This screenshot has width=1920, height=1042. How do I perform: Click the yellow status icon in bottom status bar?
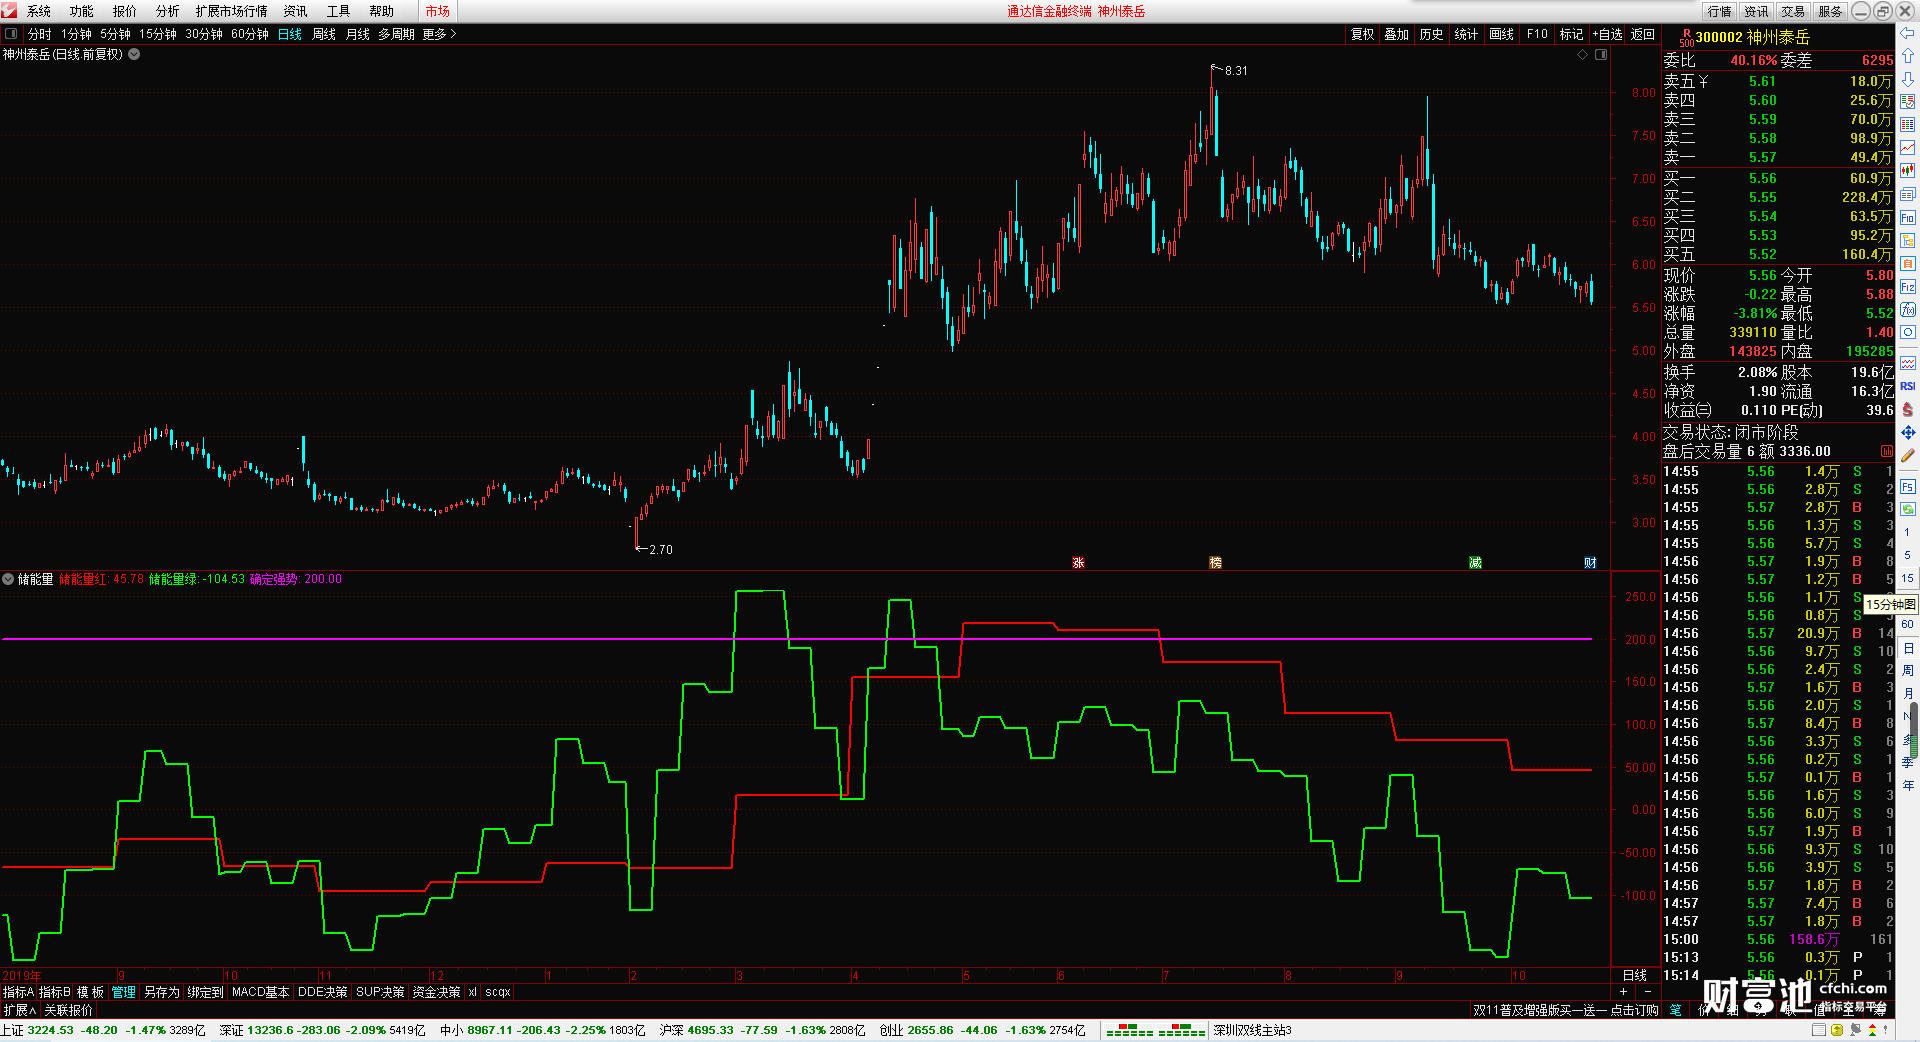pyautogui.click(x=1837, y=1030)
